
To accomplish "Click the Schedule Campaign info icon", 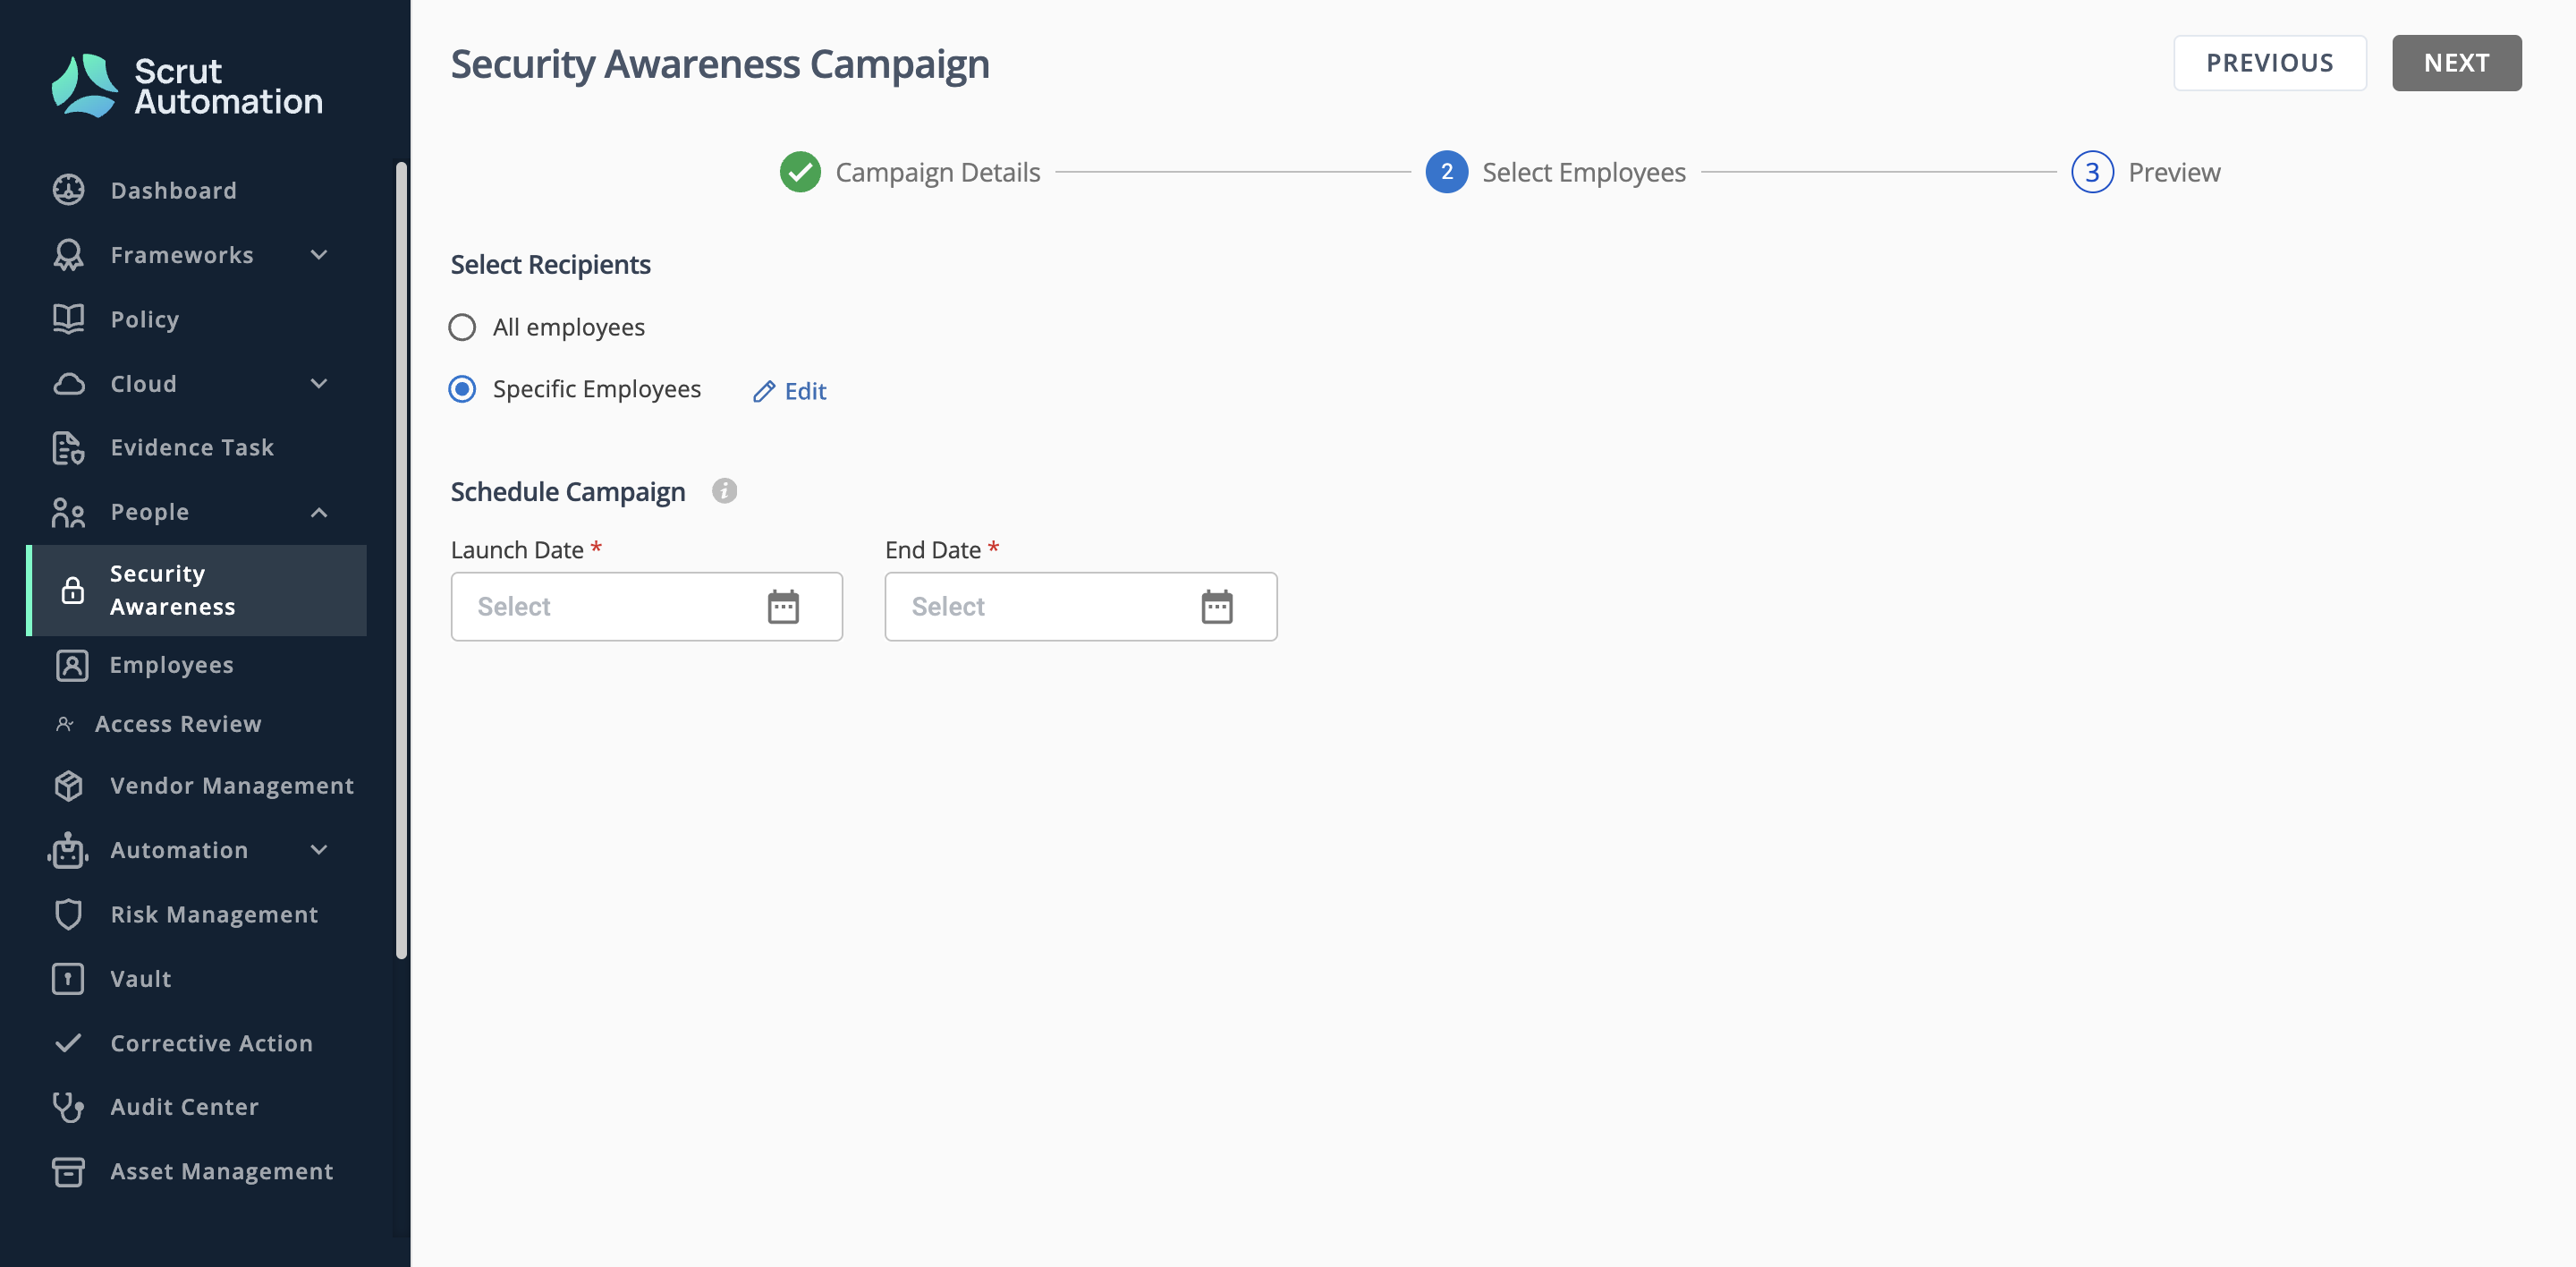I will pos(724,491).
